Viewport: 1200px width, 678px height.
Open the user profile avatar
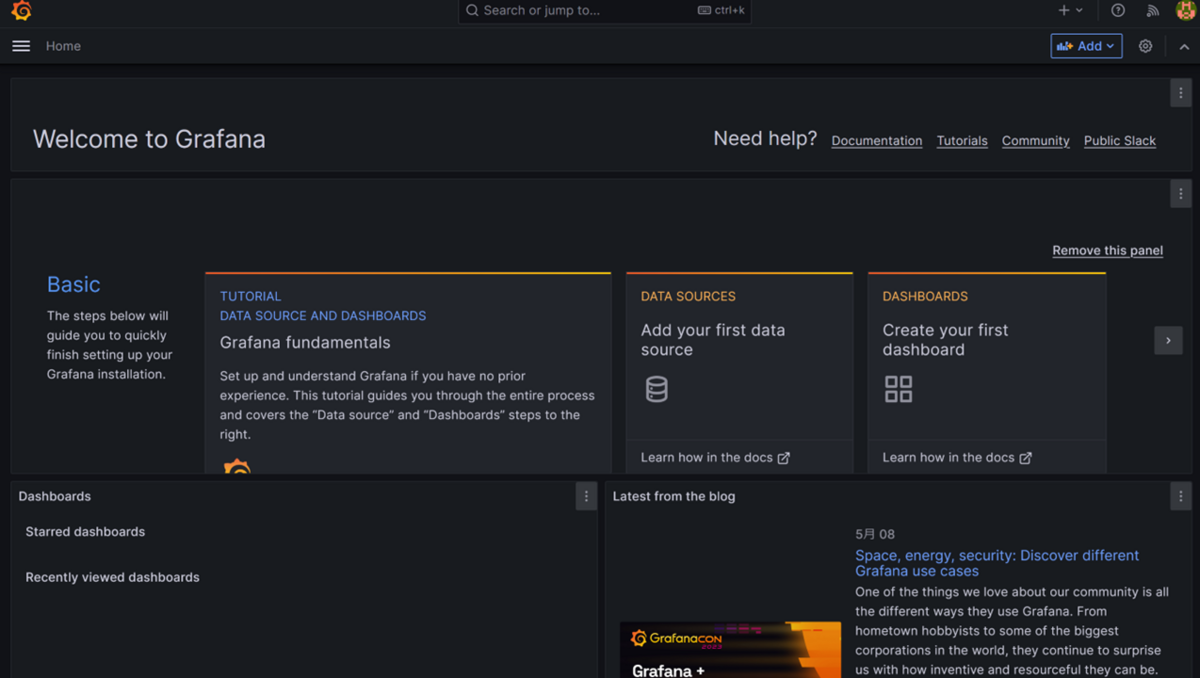pos(1185,10)
